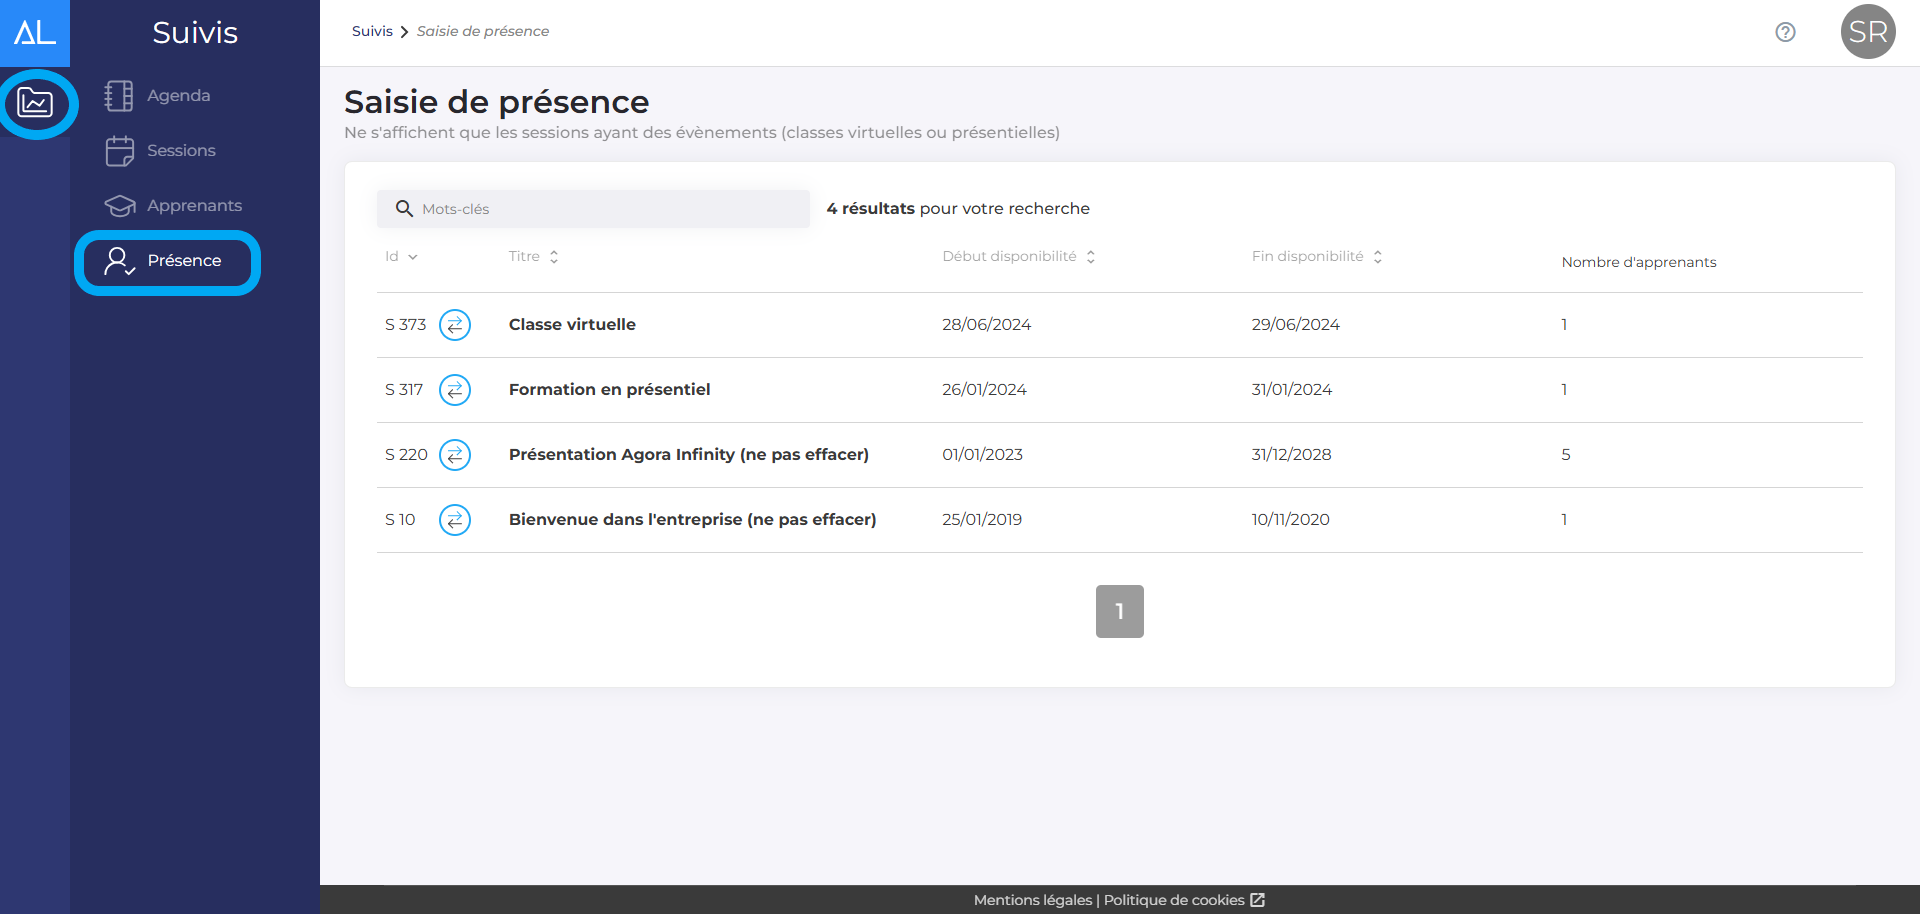The width and height of the screenshot is (1920, 914).
Task: Click the Sessions calendar icon
Action: (119, 150)
